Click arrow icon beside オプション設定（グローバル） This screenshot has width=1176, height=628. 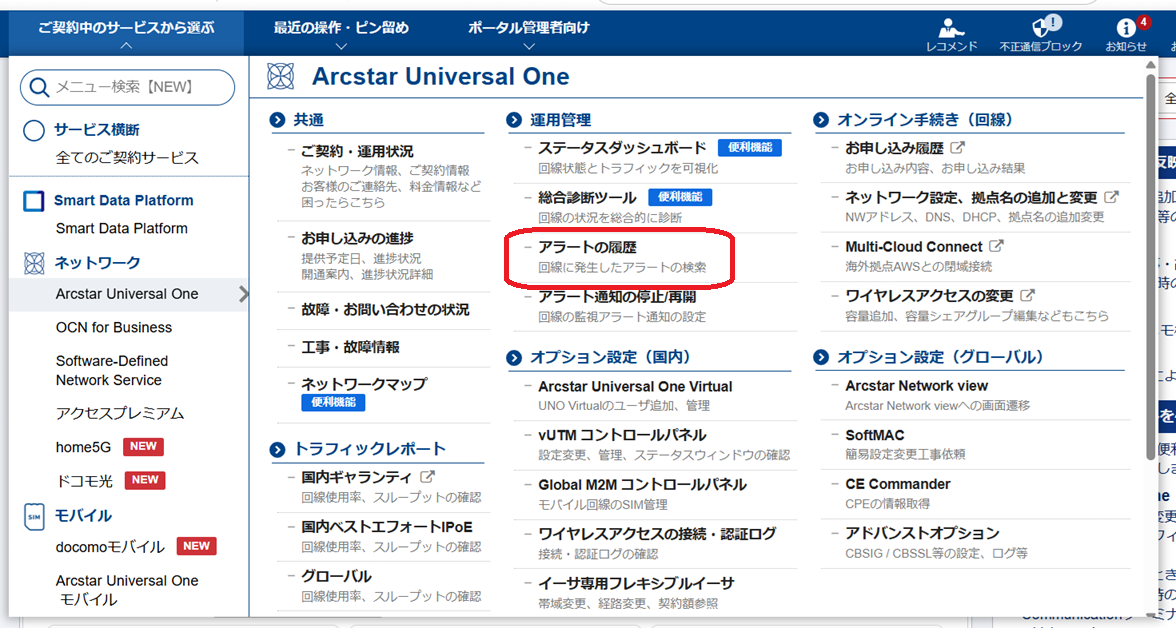click(x=821, y=358)
